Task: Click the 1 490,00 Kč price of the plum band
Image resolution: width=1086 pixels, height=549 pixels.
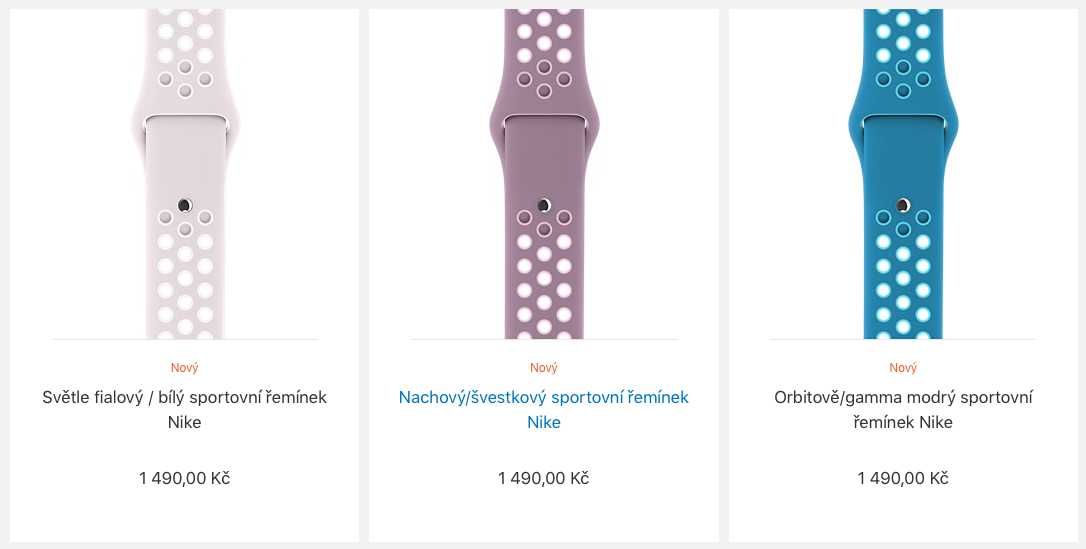Action: [544, 478]
